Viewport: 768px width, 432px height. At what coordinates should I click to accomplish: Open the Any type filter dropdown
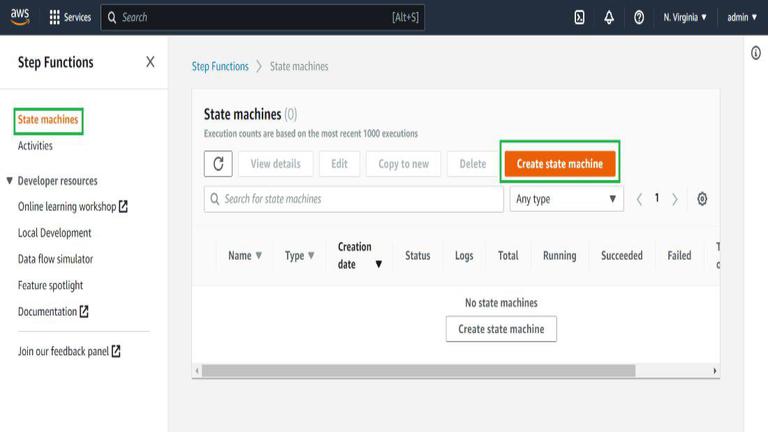coord(567,199)
